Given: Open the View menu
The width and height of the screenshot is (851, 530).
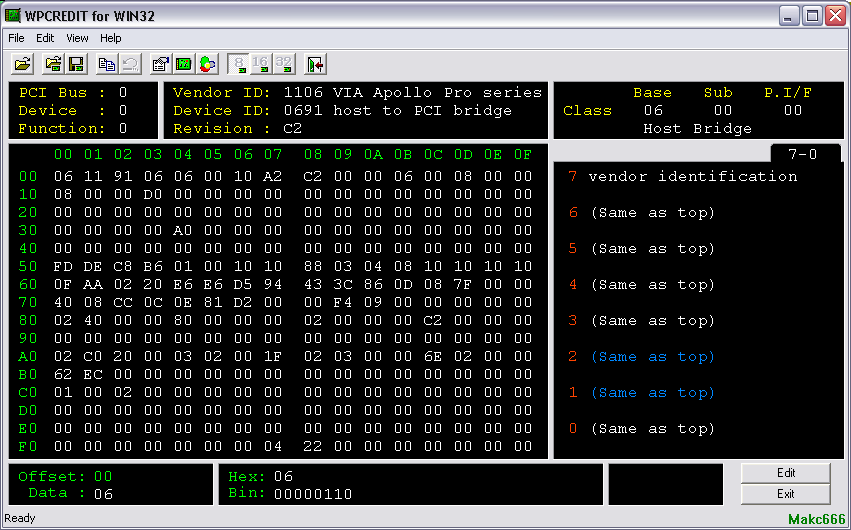Looking at the screenshot, I should point(77,38).
